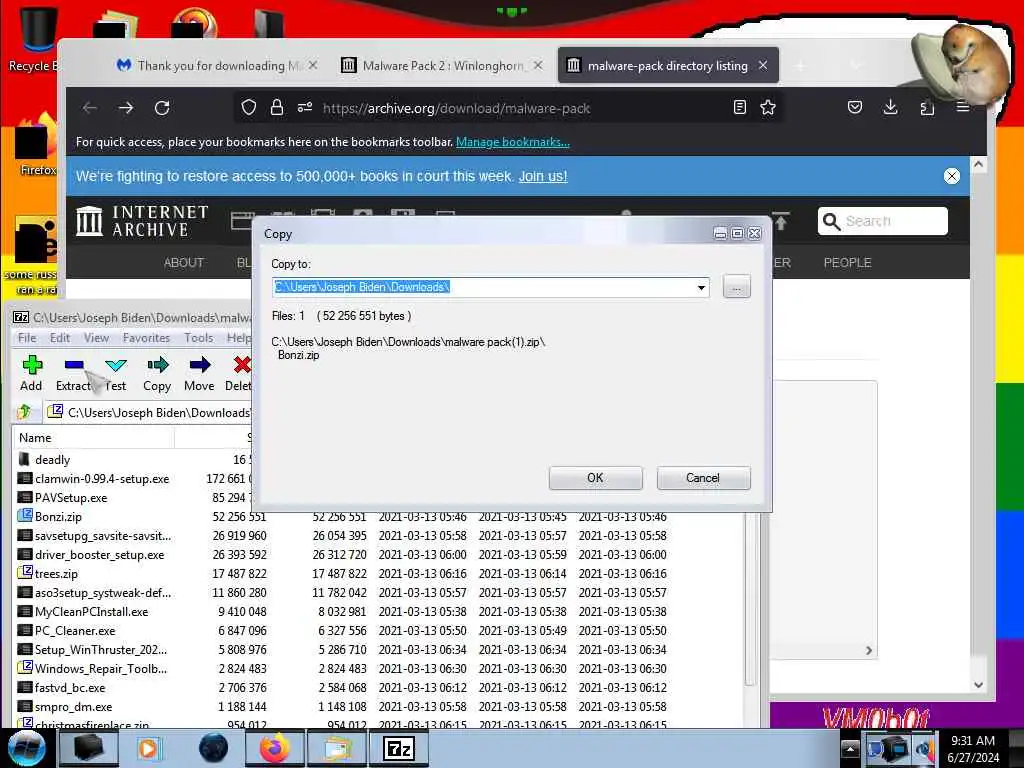Select the deadly folder in 7-Zip
Screen dimensions: 1024x768
click(x=52, y=460)
